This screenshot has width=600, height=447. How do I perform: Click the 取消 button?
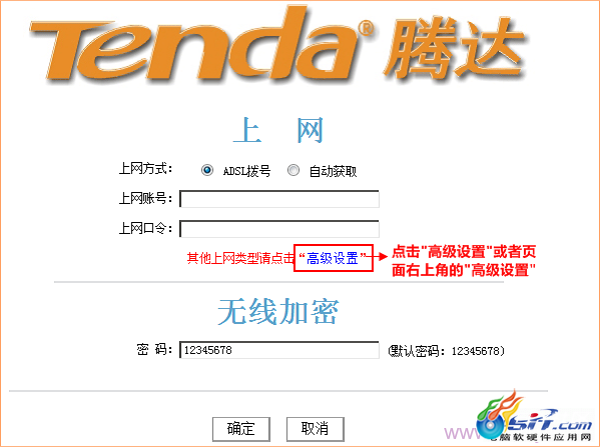coord(315,429)
